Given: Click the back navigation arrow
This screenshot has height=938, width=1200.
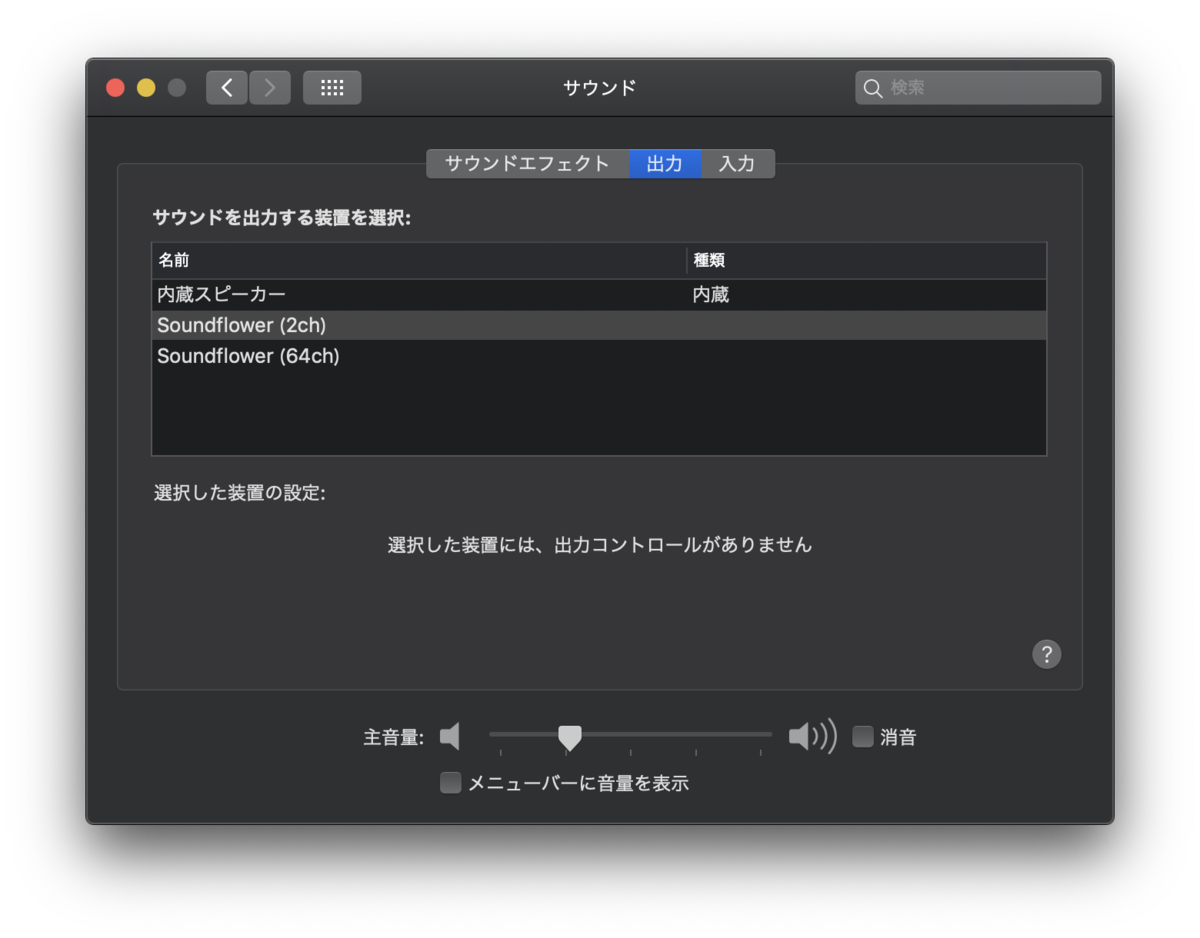Looking at the screenshot, I should click(x=226, y=87).
